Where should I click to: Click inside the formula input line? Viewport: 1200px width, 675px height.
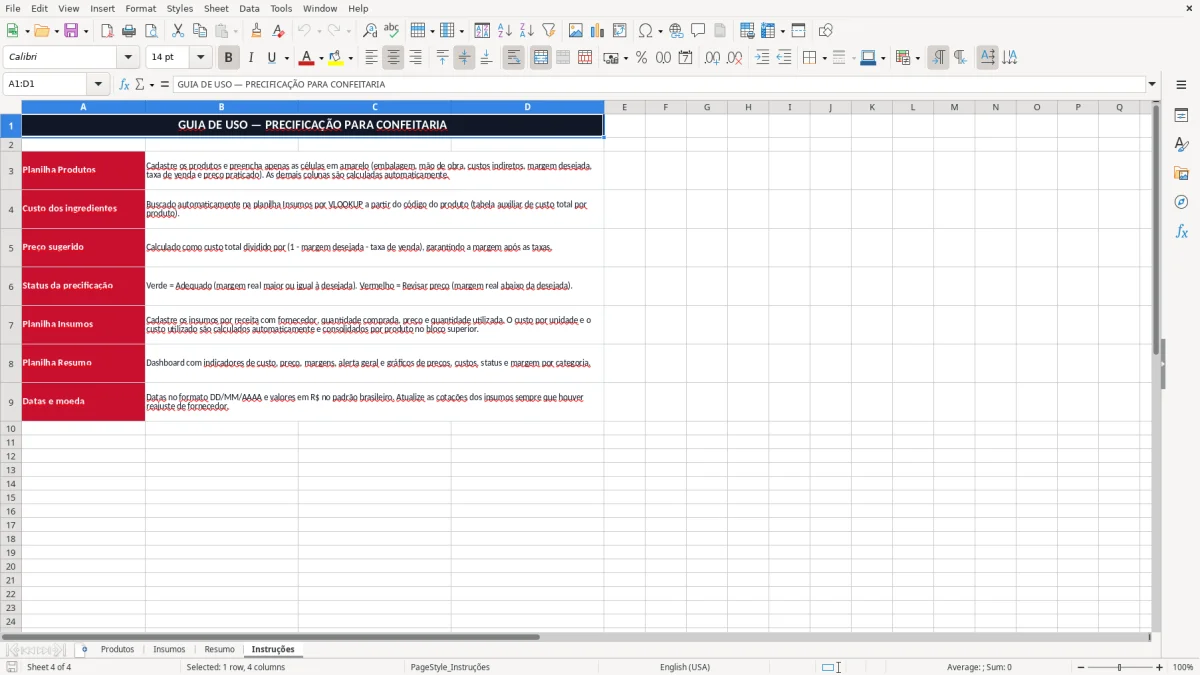pyautogui.click(x=658, y=85)
